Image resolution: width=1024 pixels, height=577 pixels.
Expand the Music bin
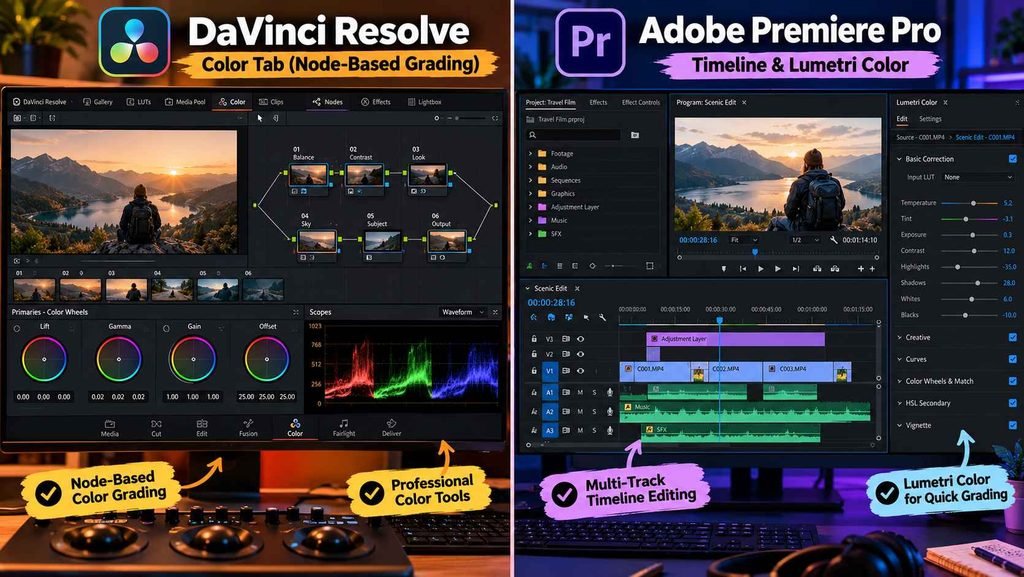coord(530,220)
